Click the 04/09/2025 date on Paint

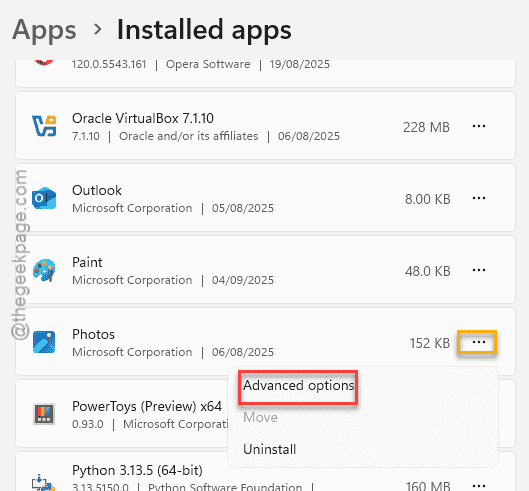point(243,280)
